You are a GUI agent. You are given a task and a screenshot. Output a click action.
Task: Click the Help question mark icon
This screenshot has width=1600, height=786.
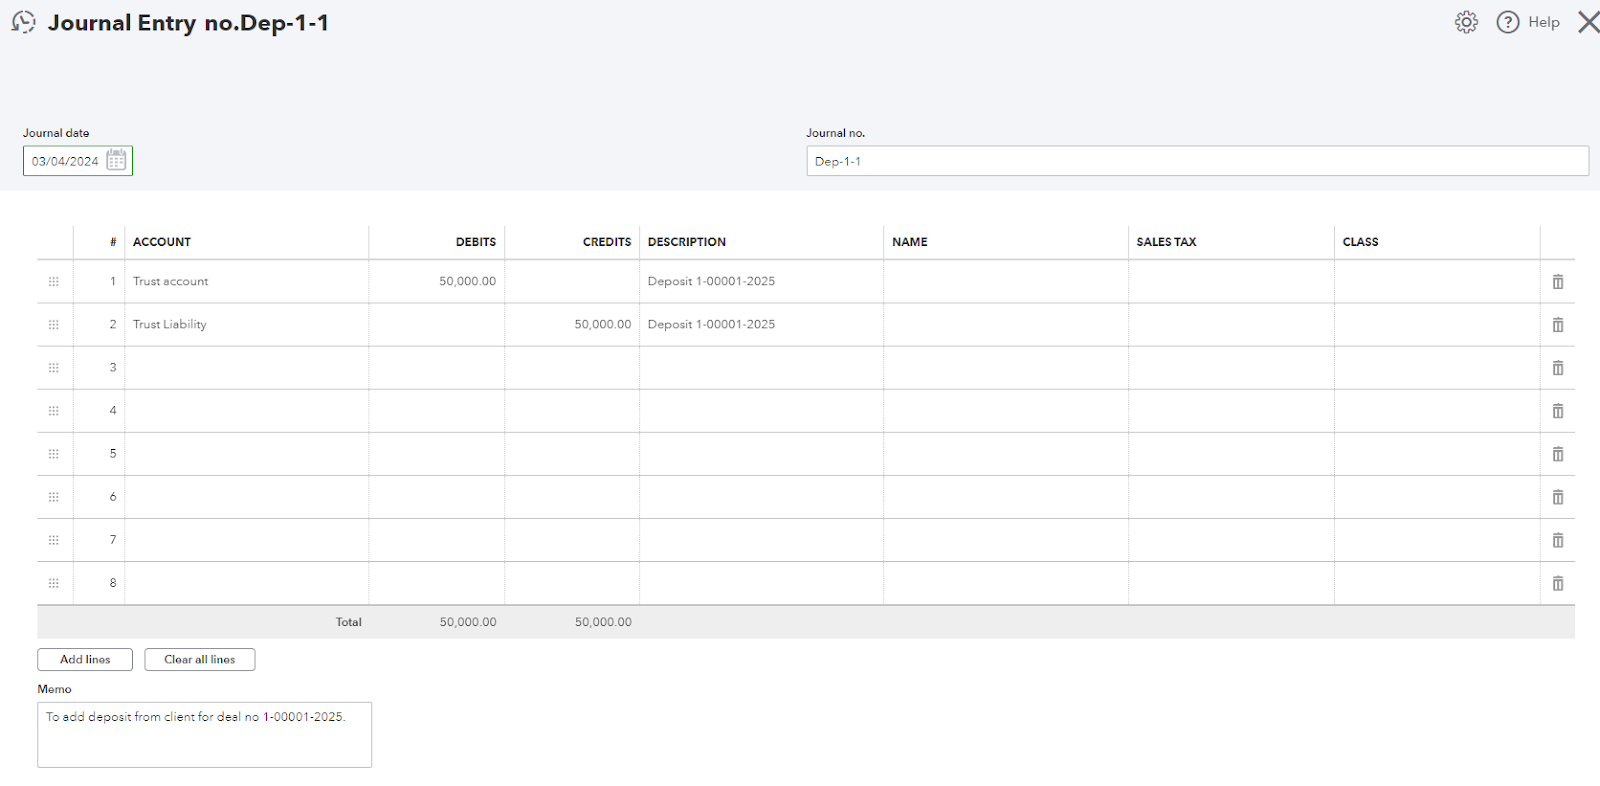point(1508,22)
